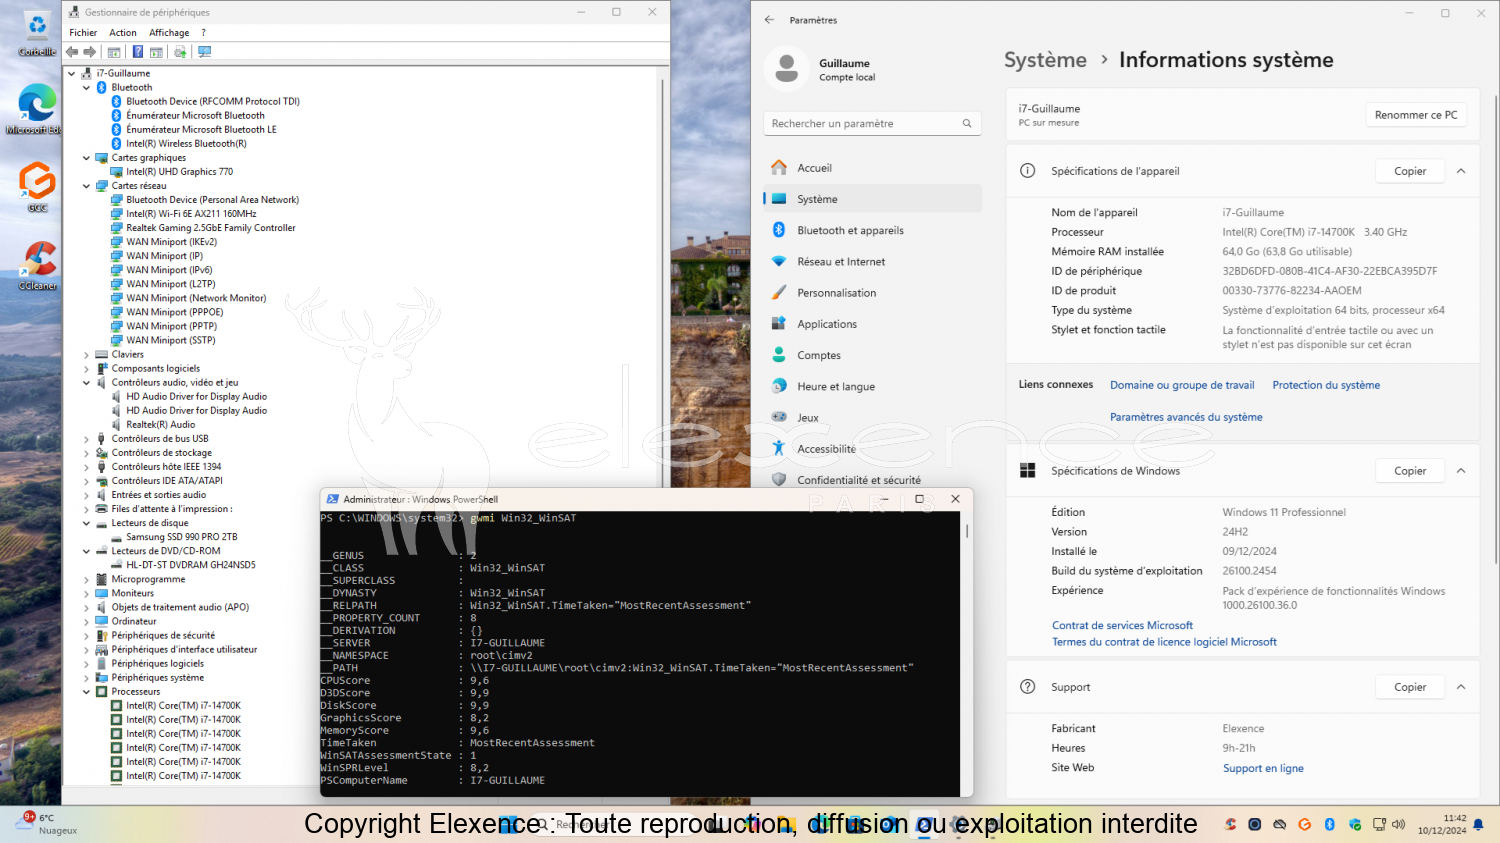This screenshot has width=1500, height=843.
Task: Collapse the Bluetooth node in Device Manager
Action: [x=86, y=87]
